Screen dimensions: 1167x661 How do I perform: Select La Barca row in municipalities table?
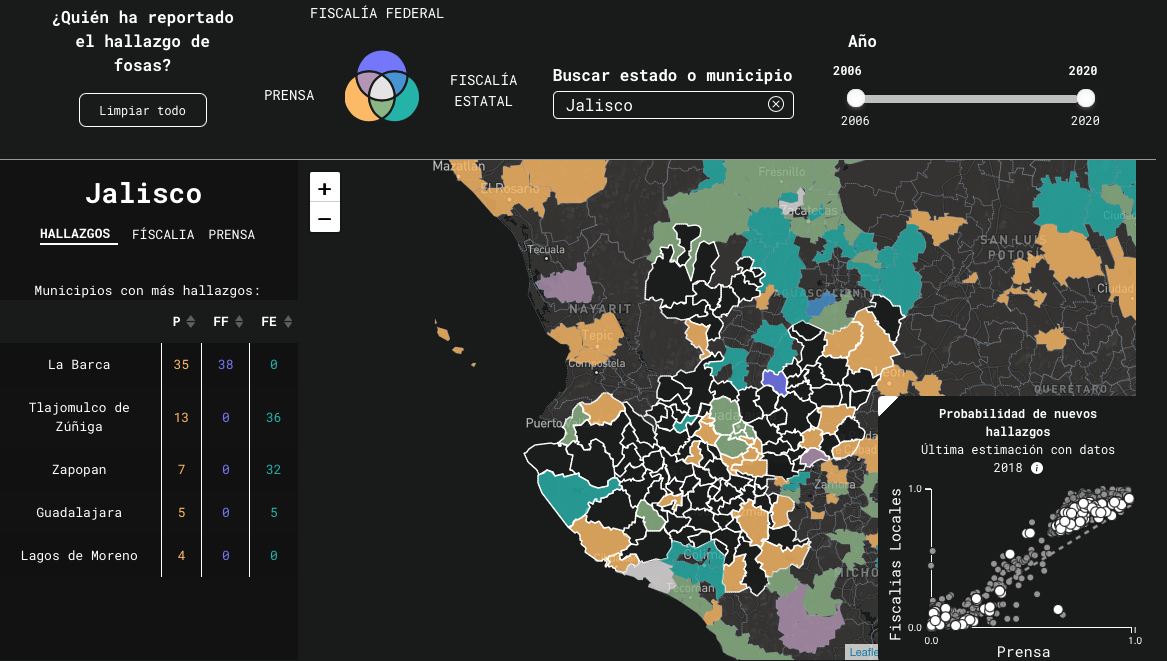tap(79, 365)
